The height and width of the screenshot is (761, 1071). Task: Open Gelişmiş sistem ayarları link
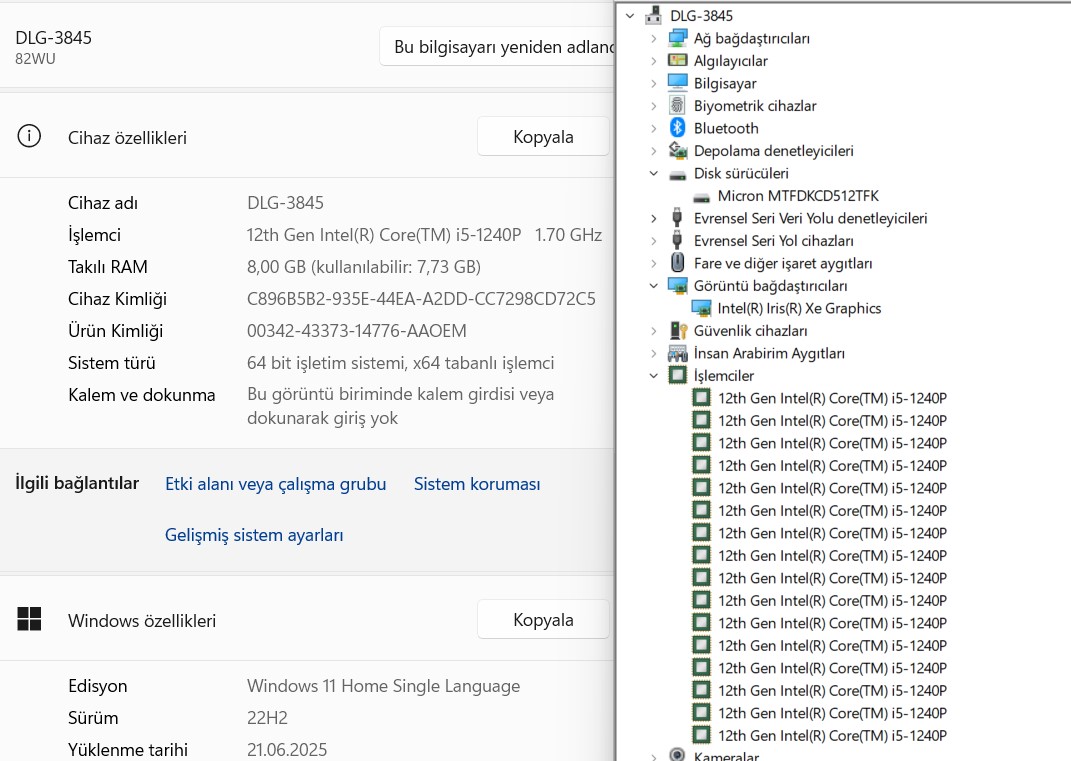pos(254,535)
